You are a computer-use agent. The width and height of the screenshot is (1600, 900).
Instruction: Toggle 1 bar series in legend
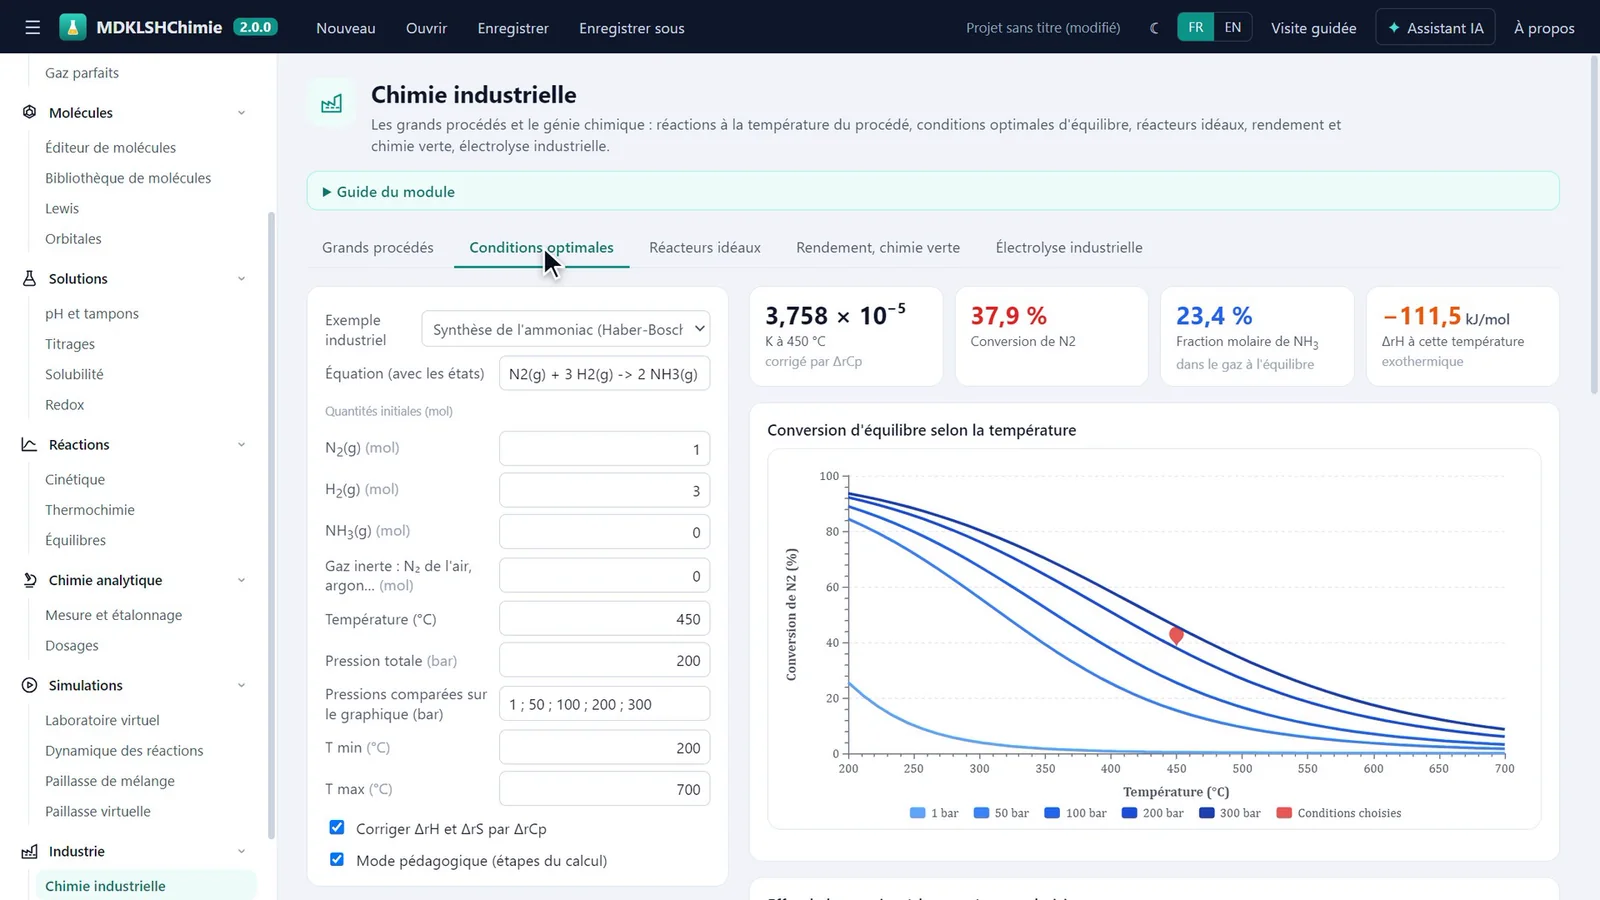coord(934,813)
